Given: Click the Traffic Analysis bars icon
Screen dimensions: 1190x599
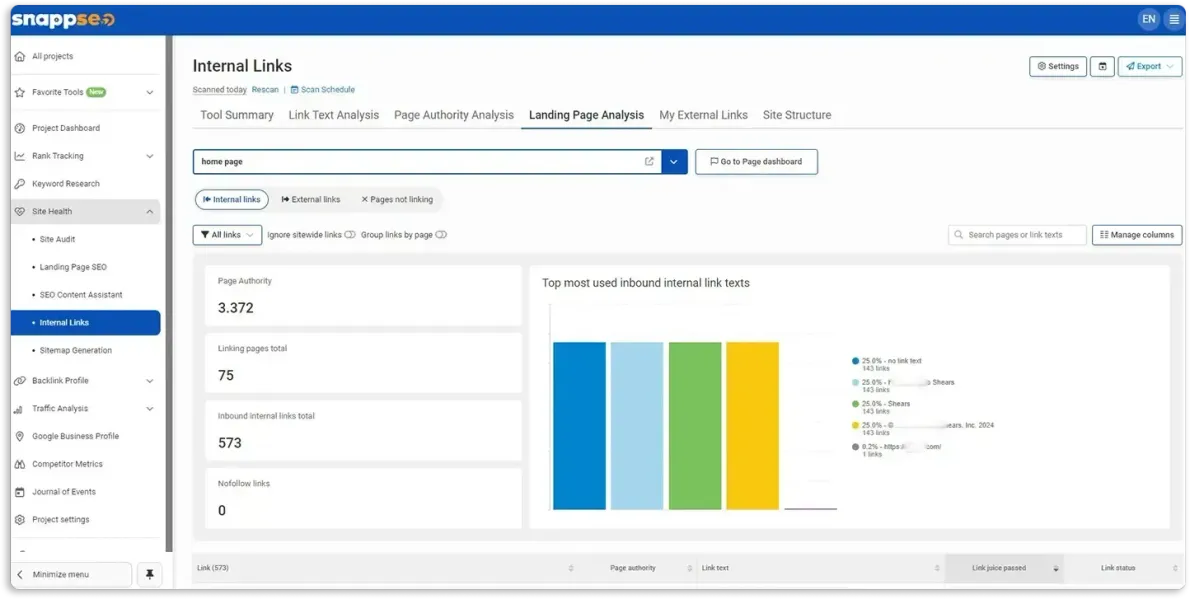Looking at the screenshot, I should point(18,409).
